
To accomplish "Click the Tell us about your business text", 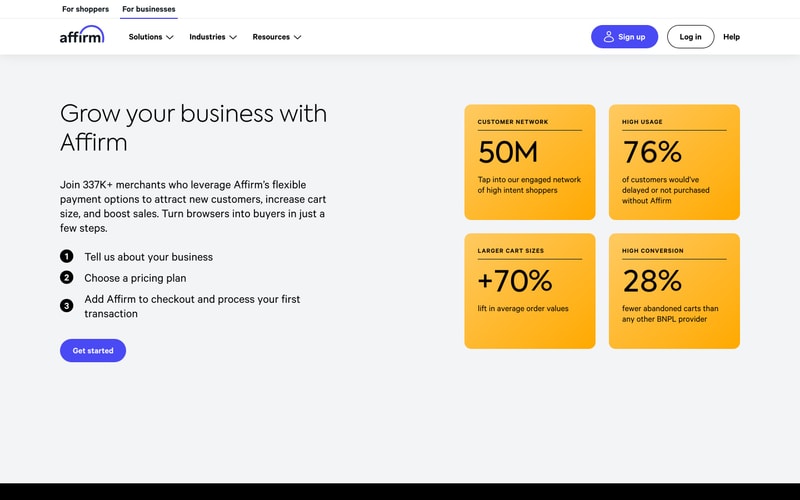I will (x=148, y=257).
